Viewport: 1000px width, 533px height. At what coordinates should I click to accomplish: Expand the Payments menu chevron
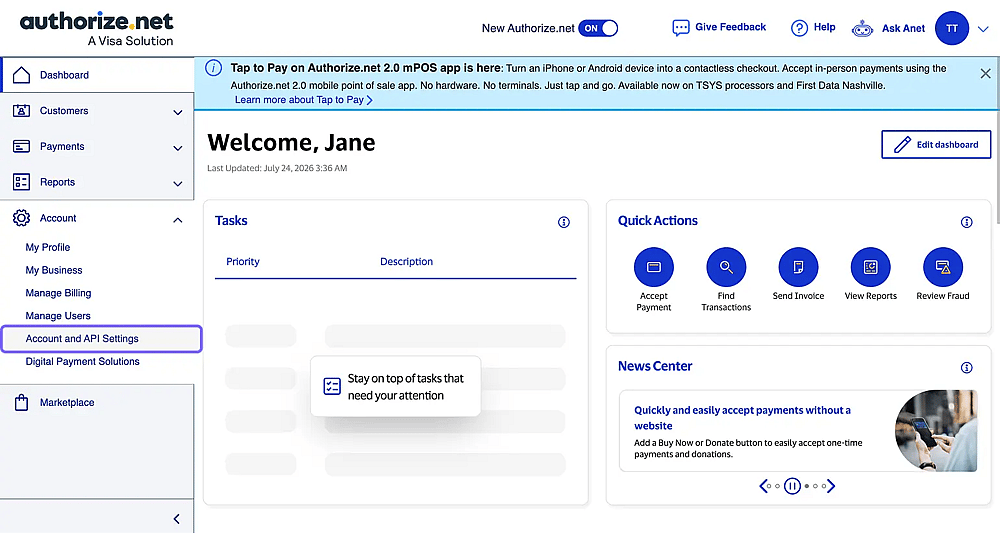pos(178,148)
